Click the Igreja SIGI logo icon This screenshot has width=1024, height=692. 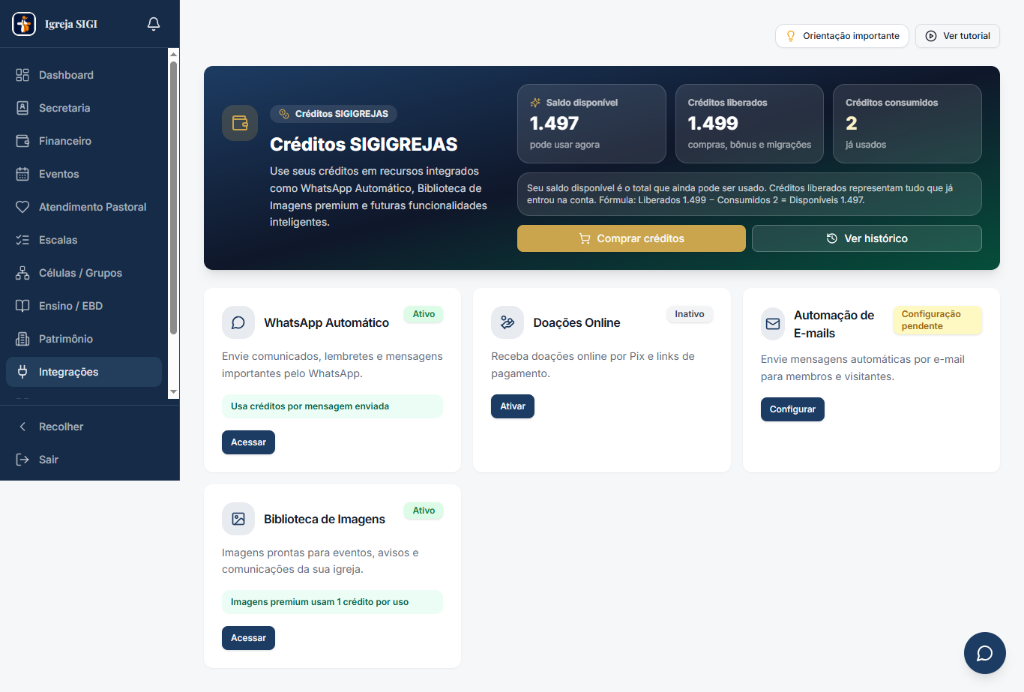click(x=24, y=24)
